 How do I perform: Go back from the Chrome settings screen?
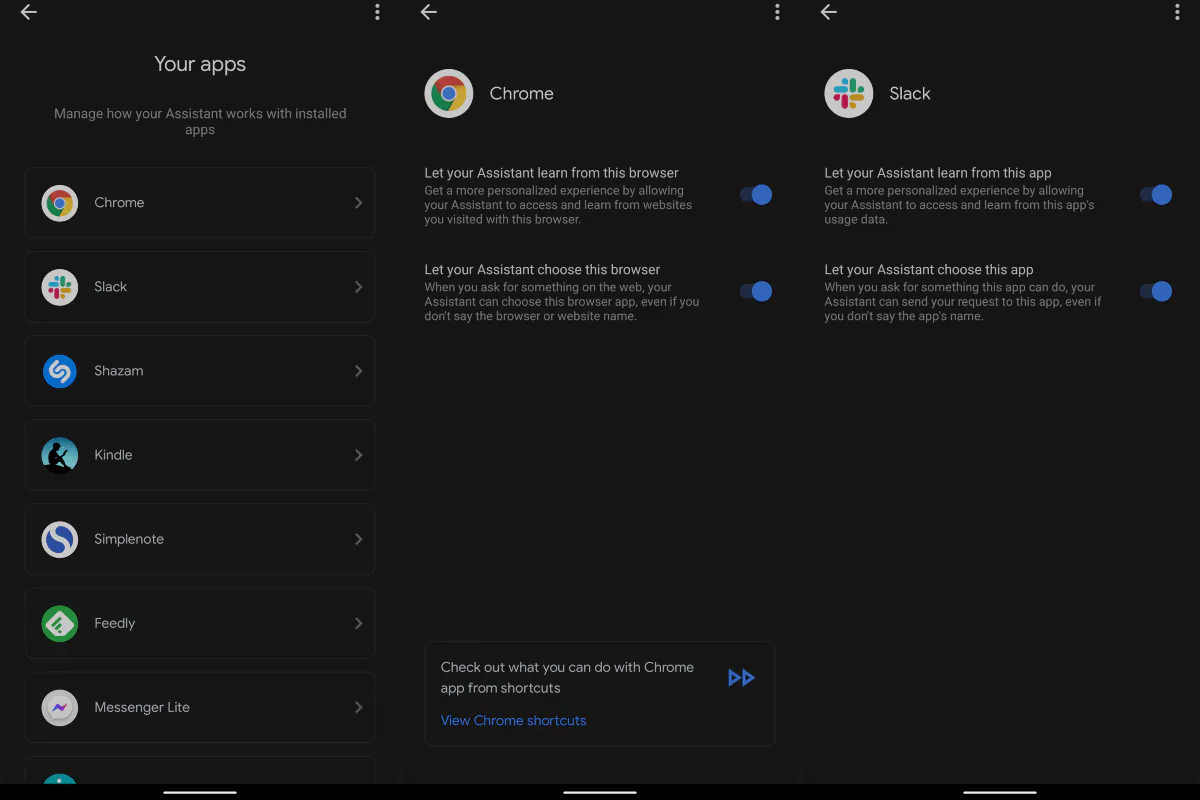click(x=429, y=12)
